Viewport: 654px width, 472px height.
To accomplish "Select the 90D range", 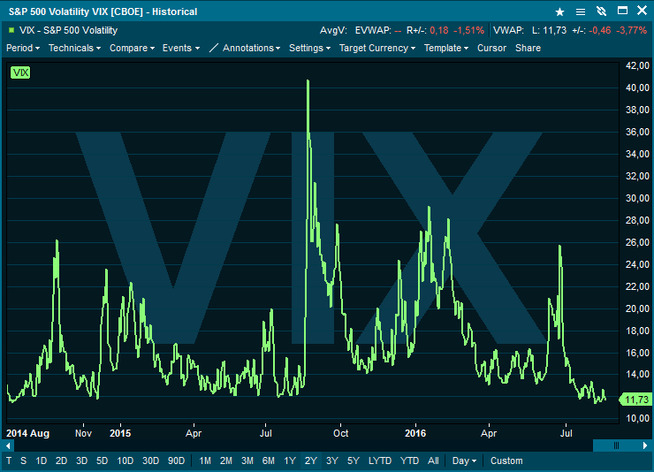I will tap(176, 461).
